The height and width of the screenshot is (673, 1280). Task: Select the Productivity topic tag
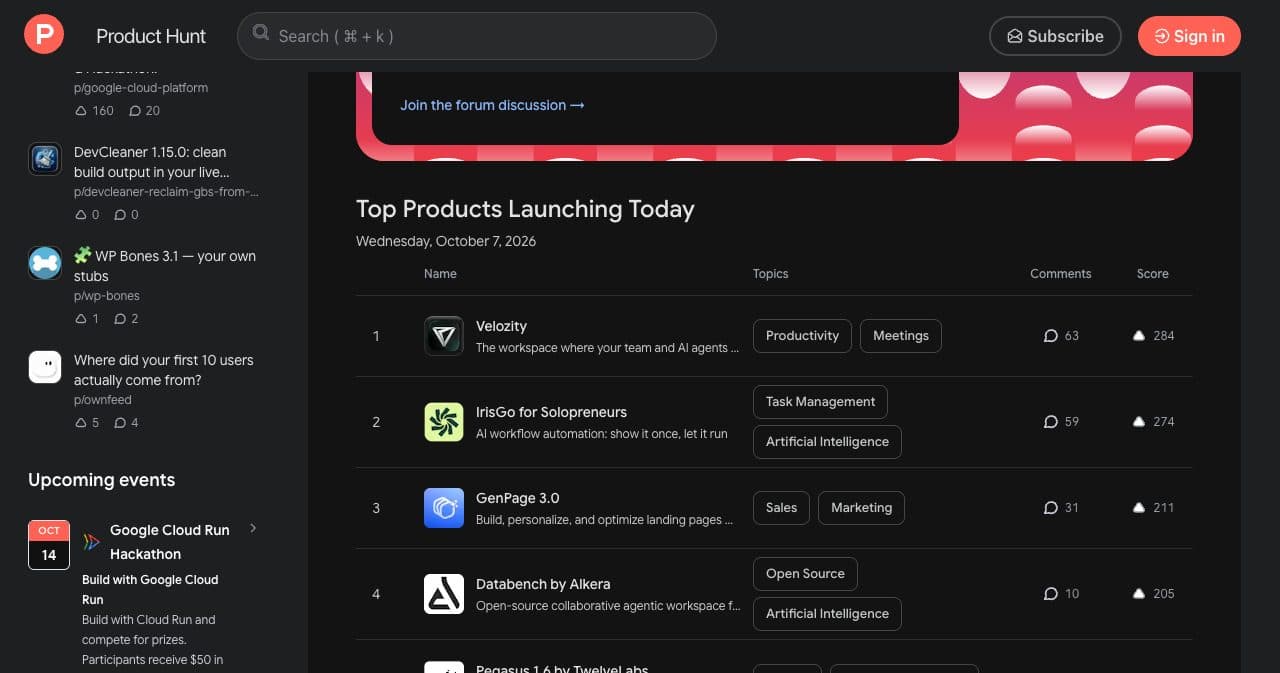tap(802, 336)
